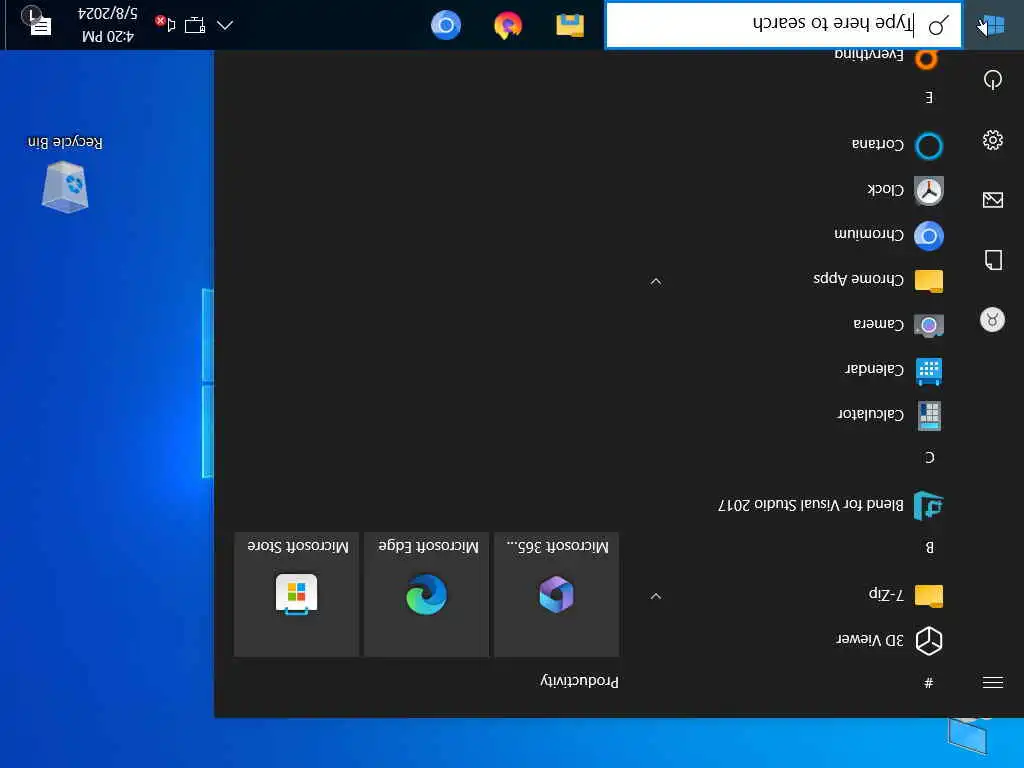Open File Explorer from the taskbar
The width and height of the screenshot is (1024, 768).
pyautogui.click(x=569, y=25)
